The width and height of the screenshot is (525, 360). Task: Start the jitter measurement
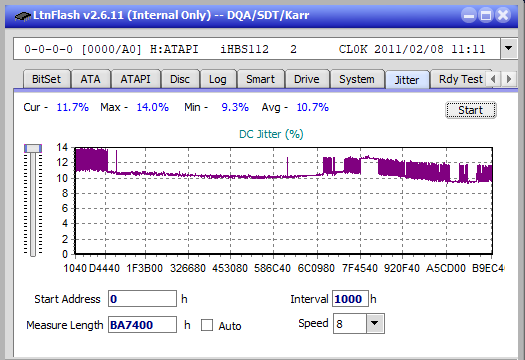pyautogui.click(x=470, y=110)
